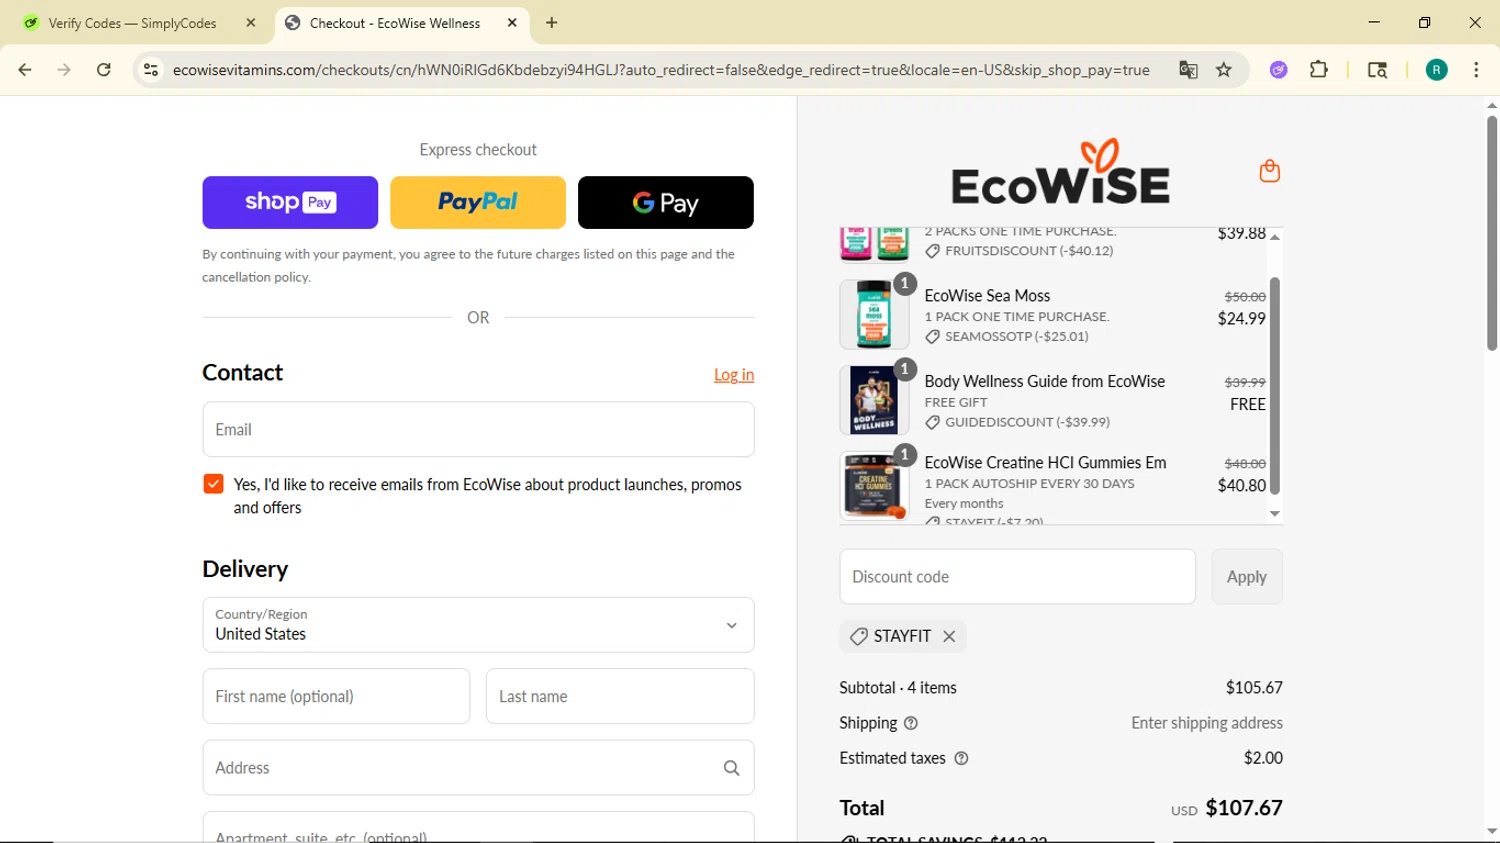Click the subtotal value $105.67
This screenshot has width=1500, height=843.
(1254, 688)
